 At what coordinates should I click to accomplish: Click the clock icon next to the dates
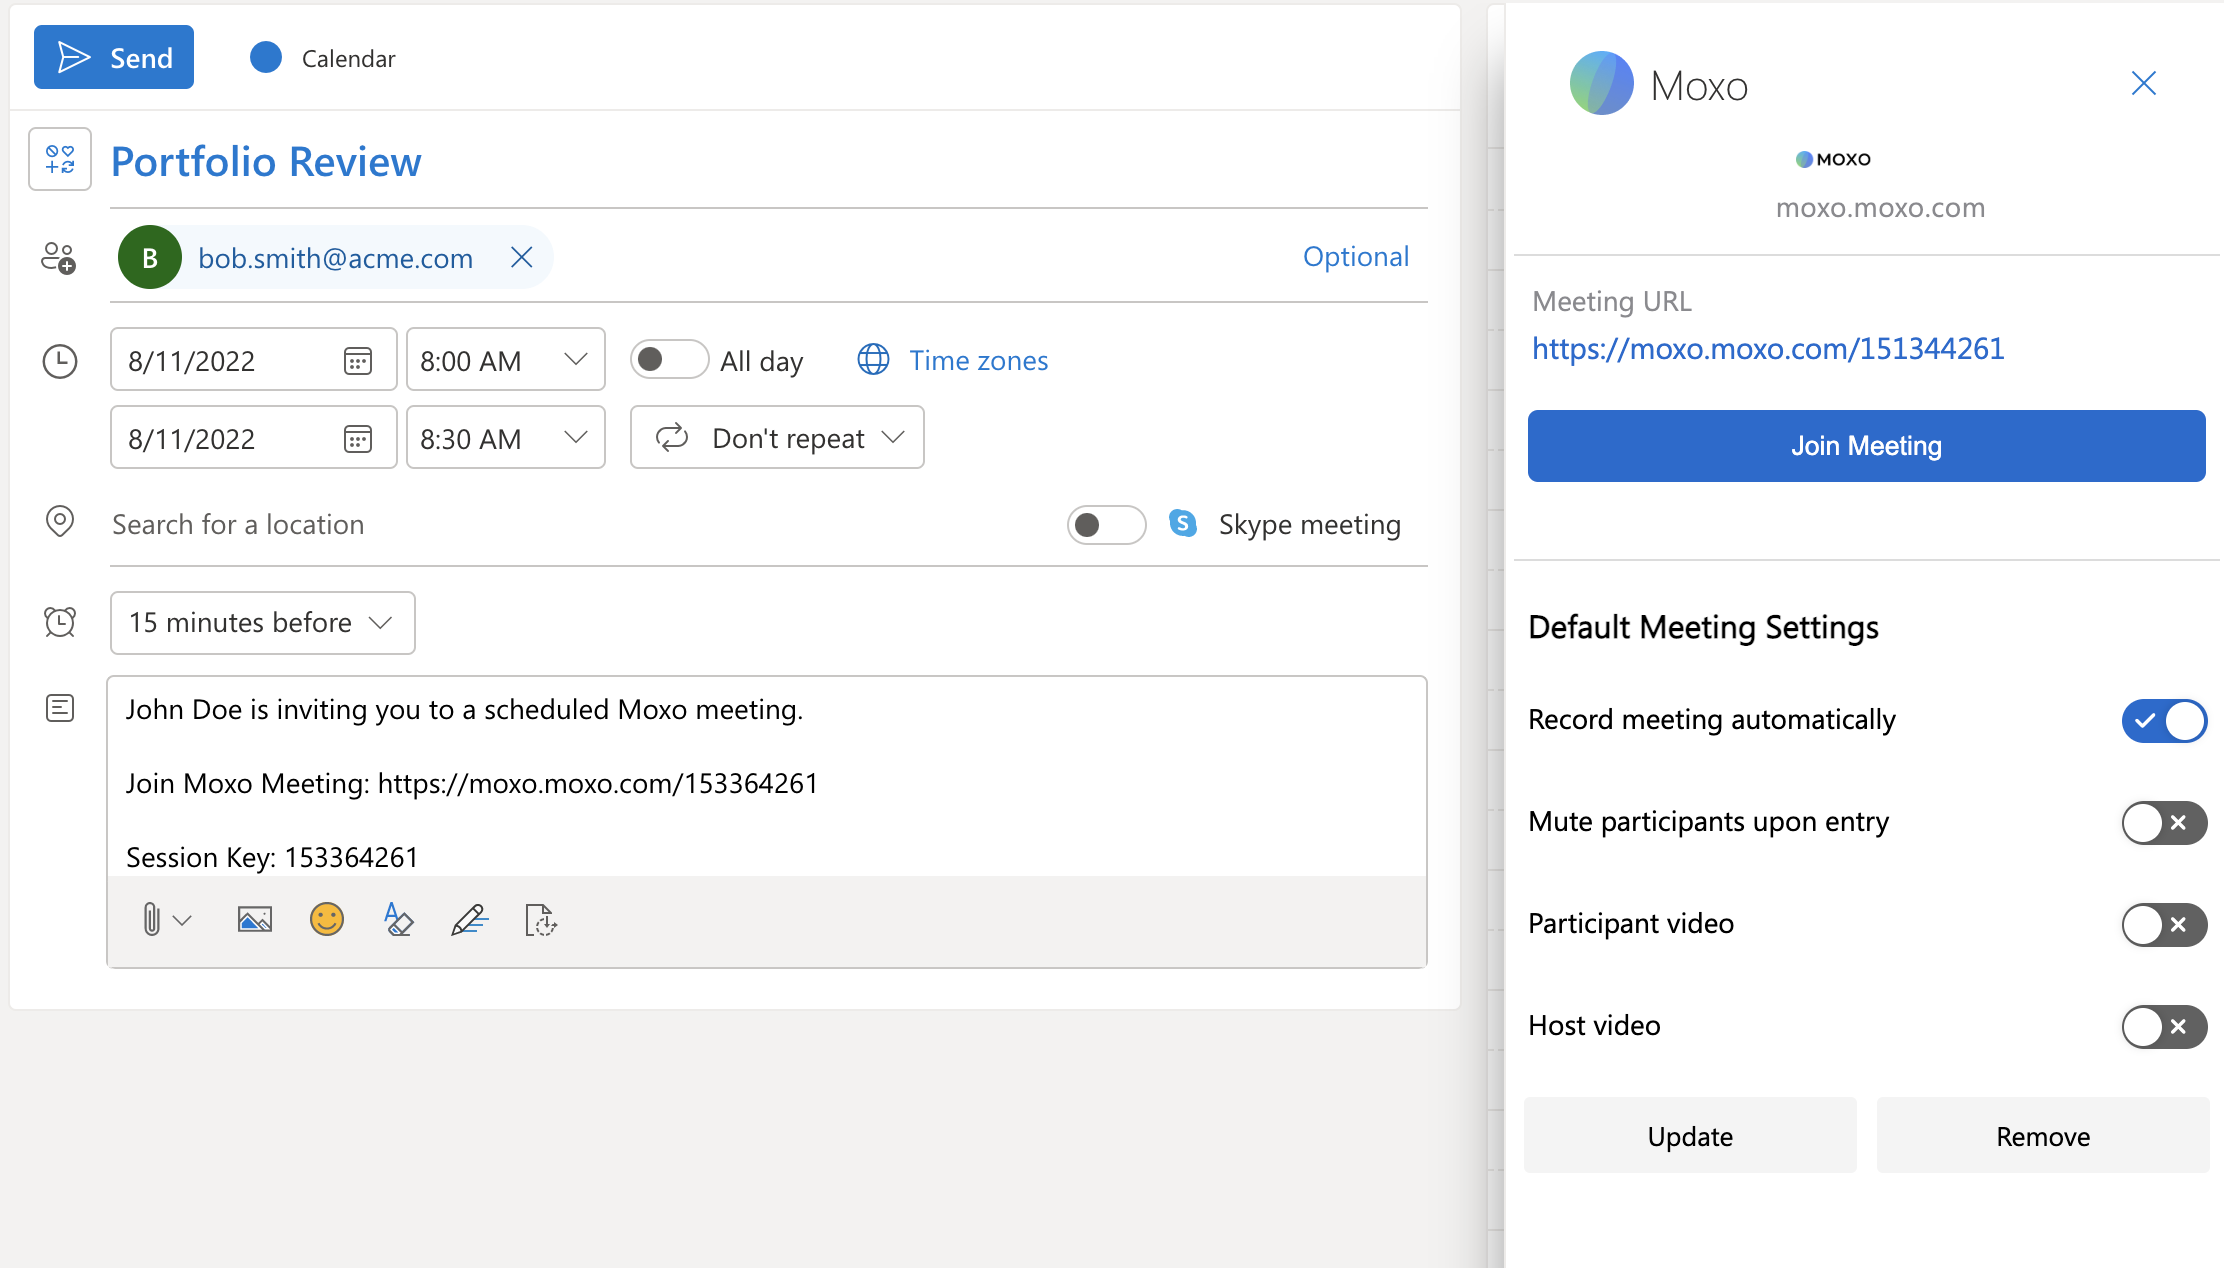click(x=60, y=361)
